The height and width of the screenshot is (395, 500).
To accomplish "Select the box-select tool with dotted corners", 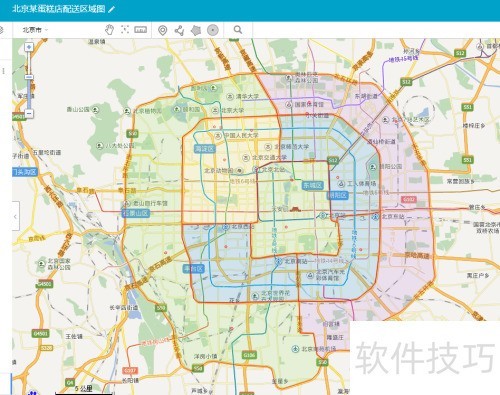I will (125, 29).
